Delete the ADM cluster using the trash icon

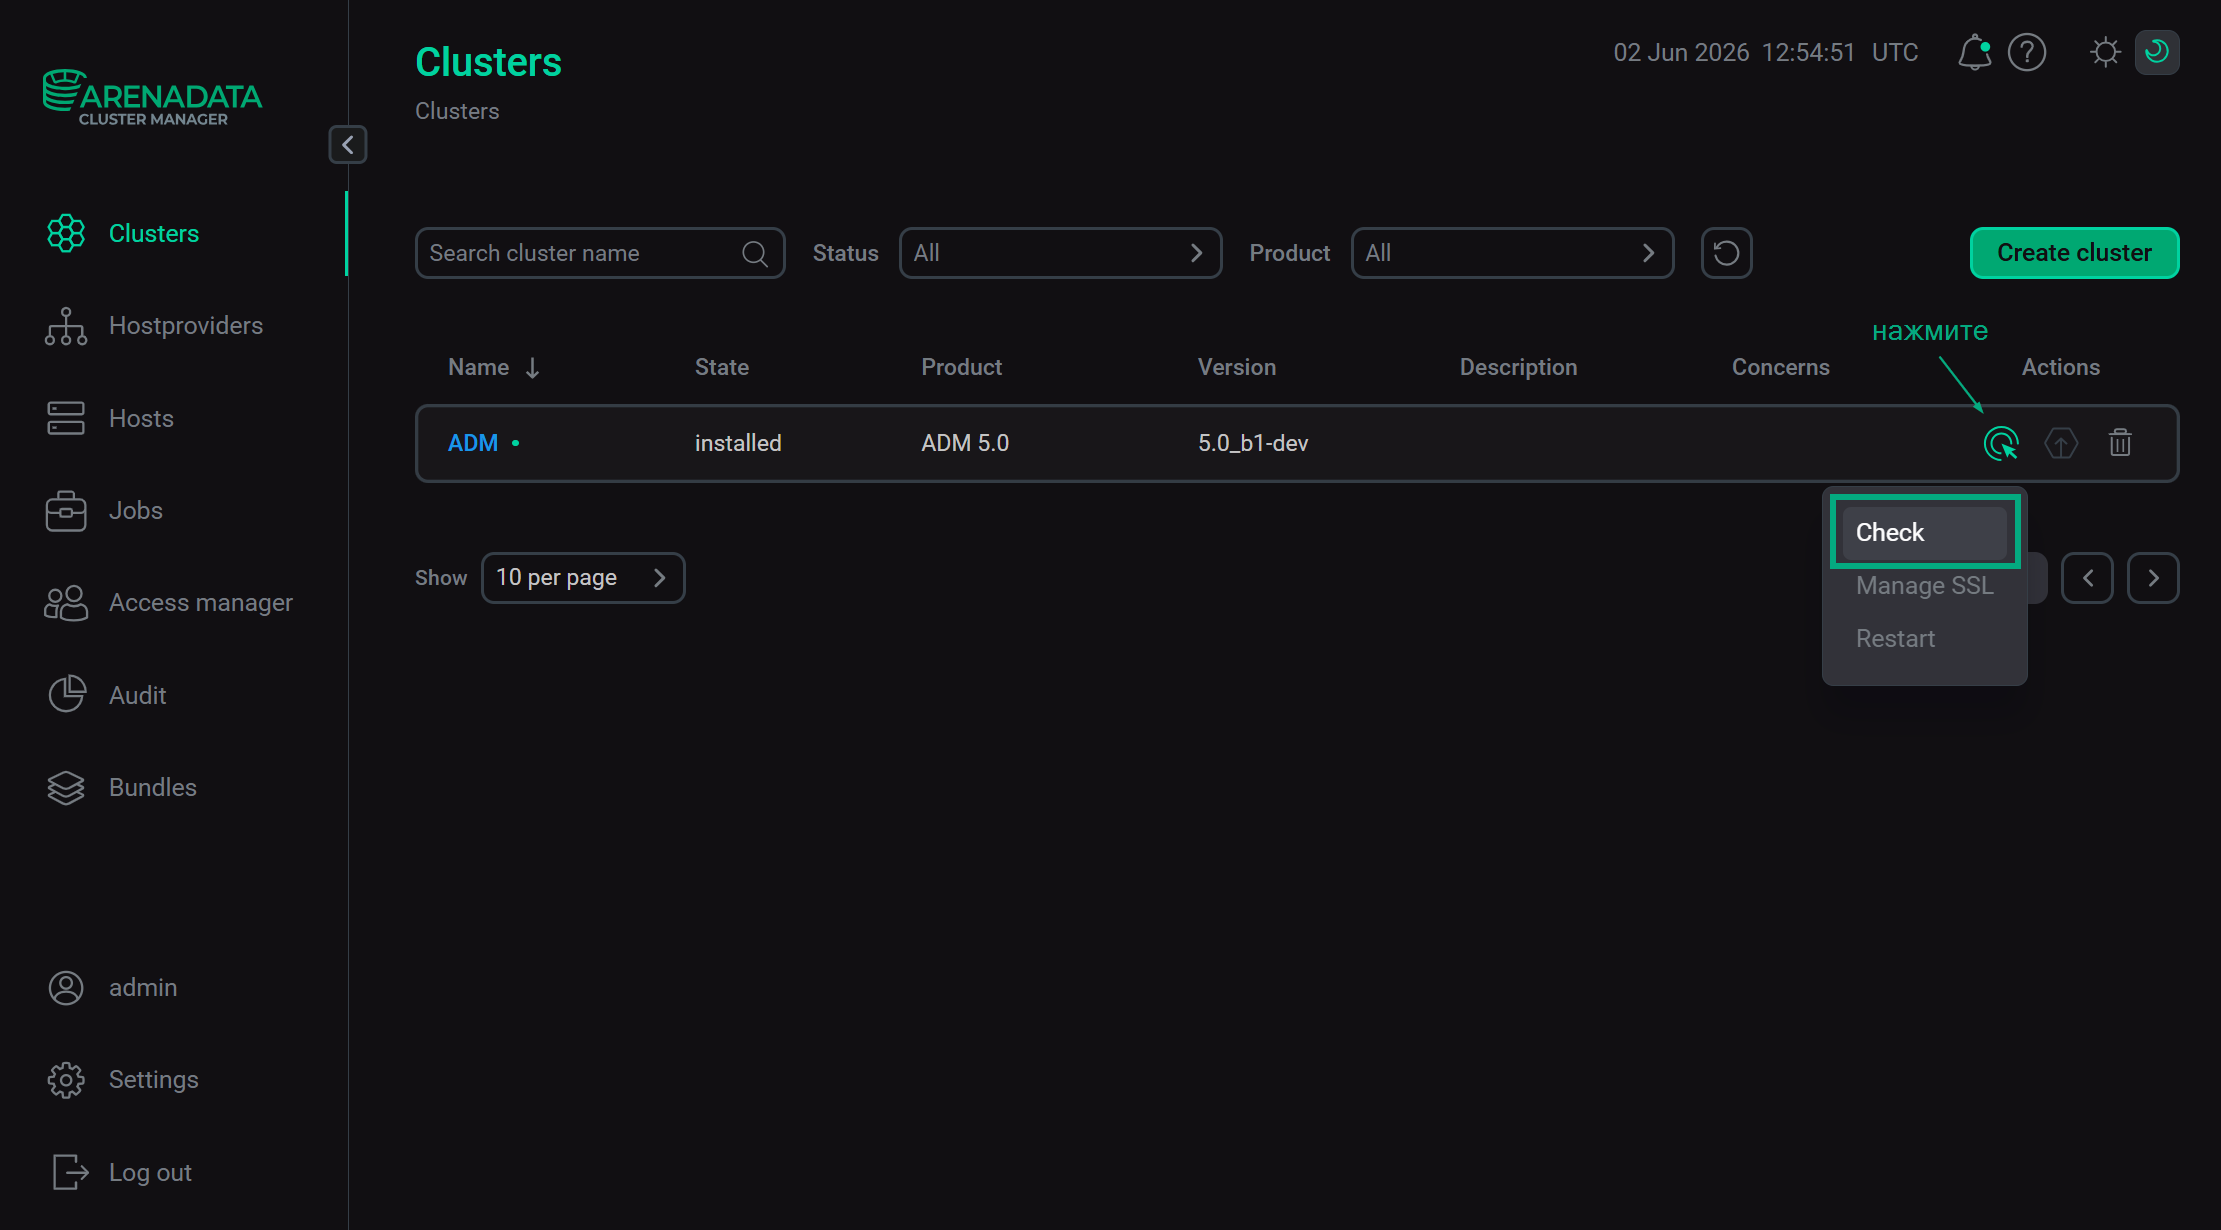2120,443
